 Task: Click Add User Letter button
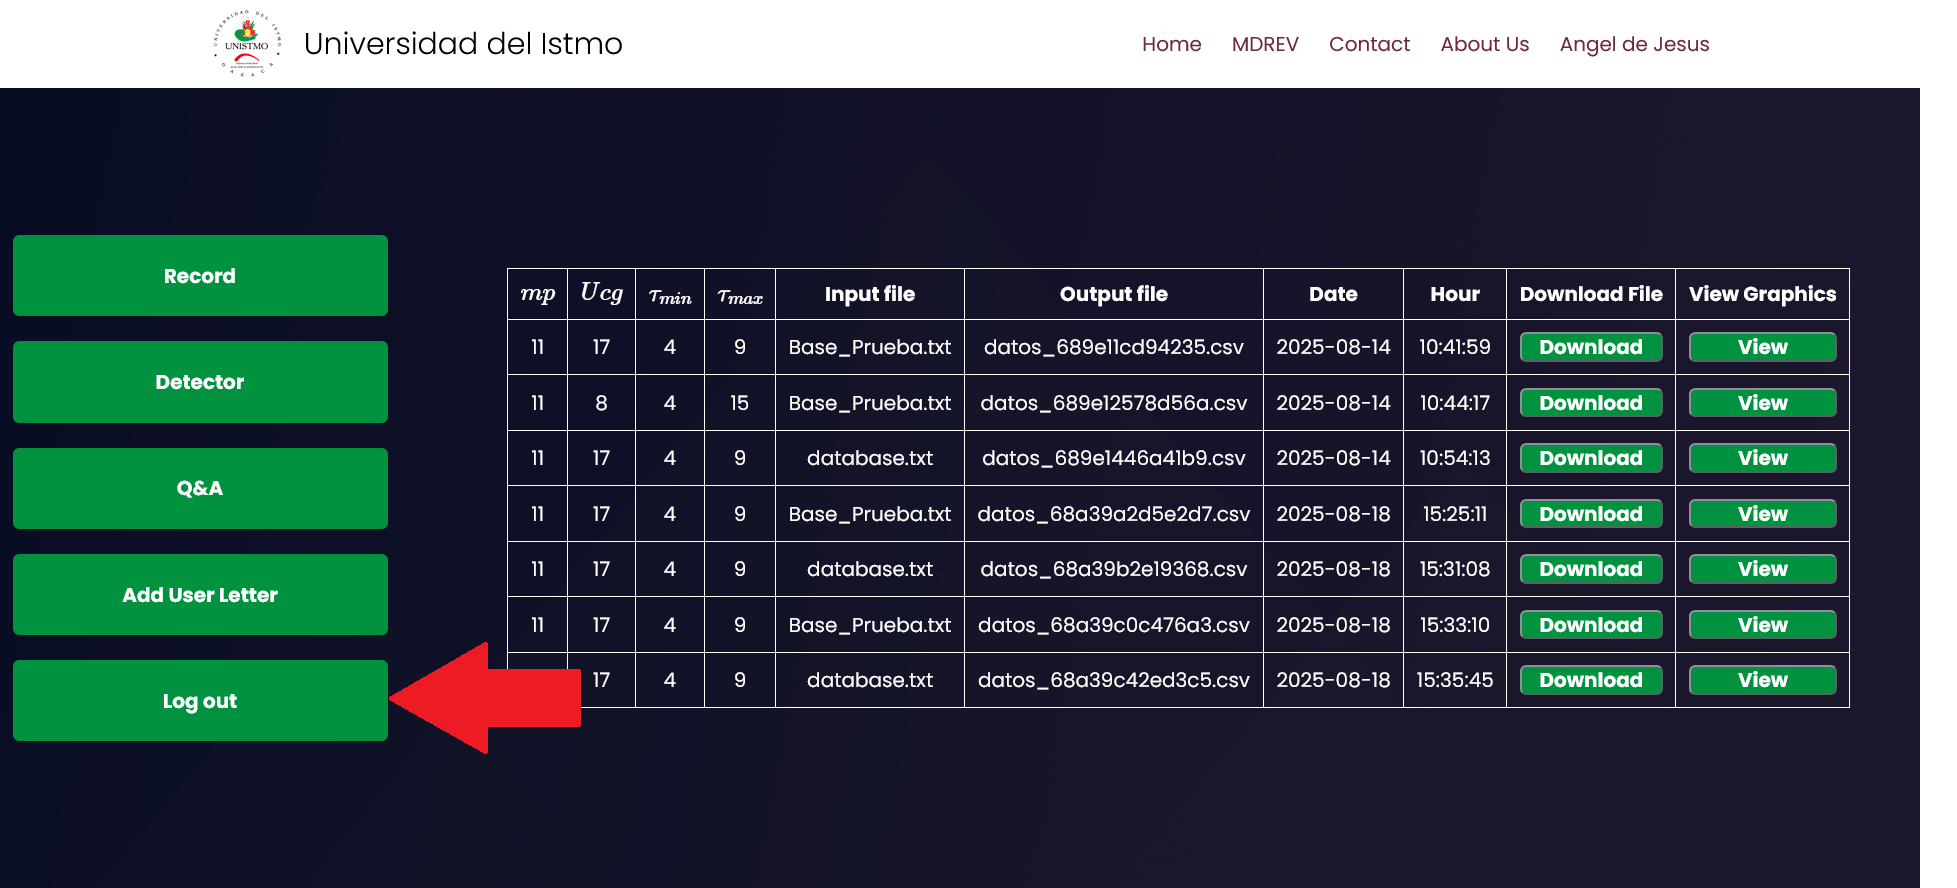200,595
